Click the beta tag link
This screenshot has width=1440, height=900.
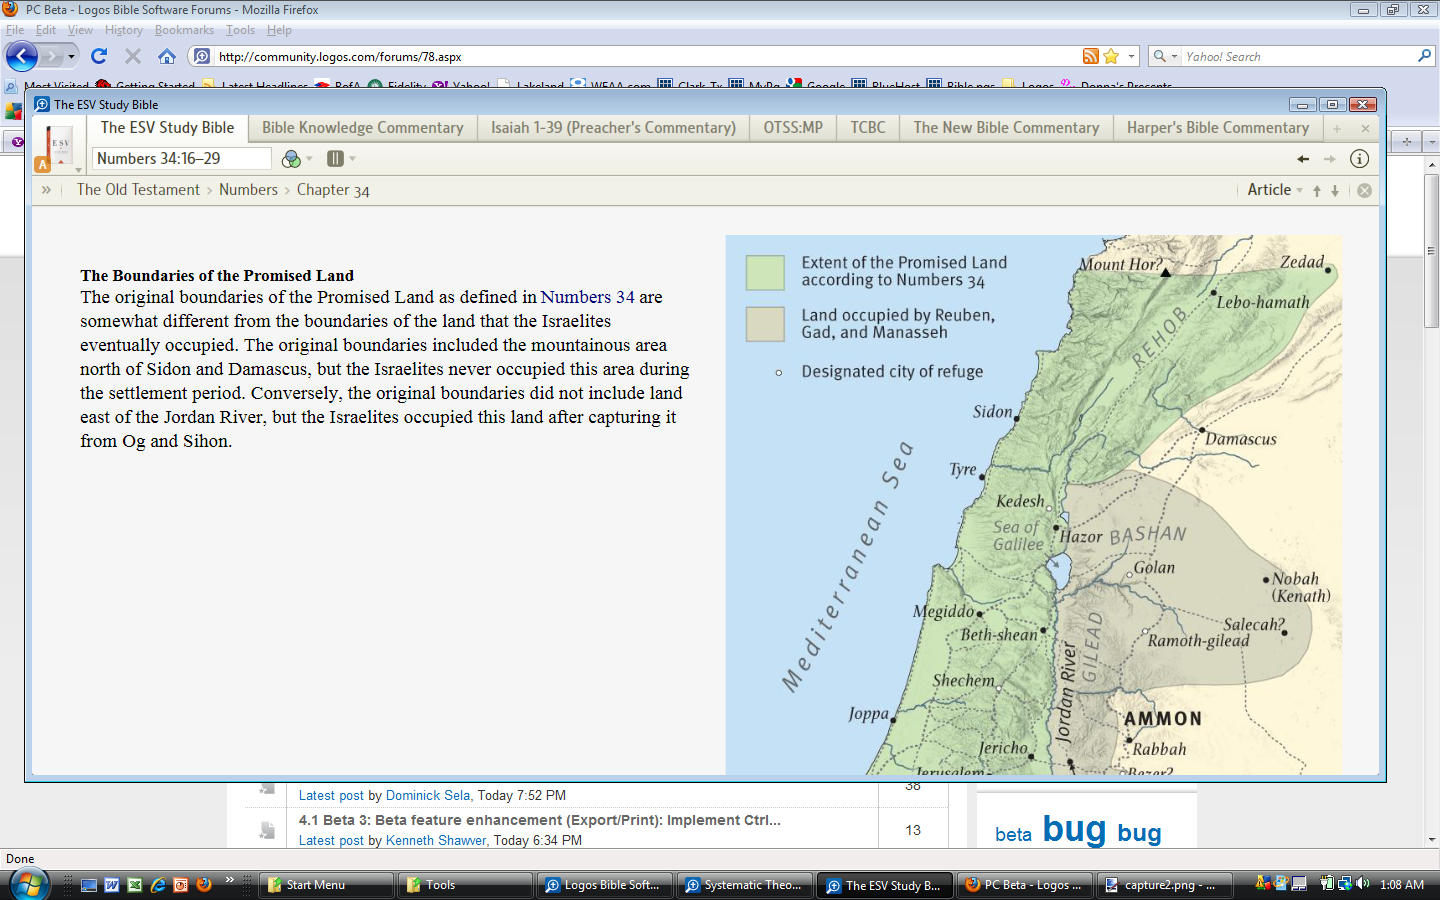click(x=1013, y=834)
